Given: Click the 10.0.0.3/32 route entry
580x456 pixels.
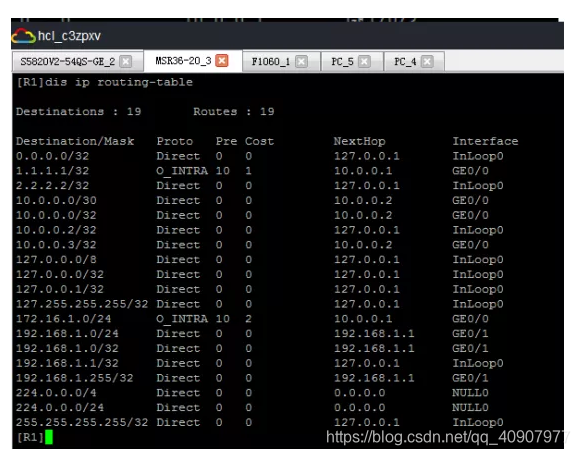Looking at the screenshot, I should (252, 245).
